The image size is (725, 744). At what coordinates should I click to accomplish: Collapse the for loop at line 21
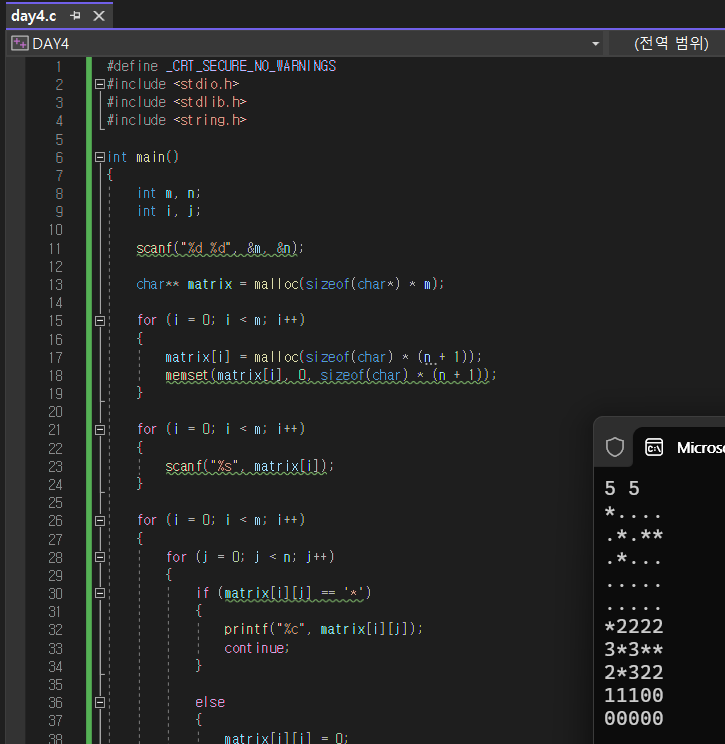[x=100, y=430]
